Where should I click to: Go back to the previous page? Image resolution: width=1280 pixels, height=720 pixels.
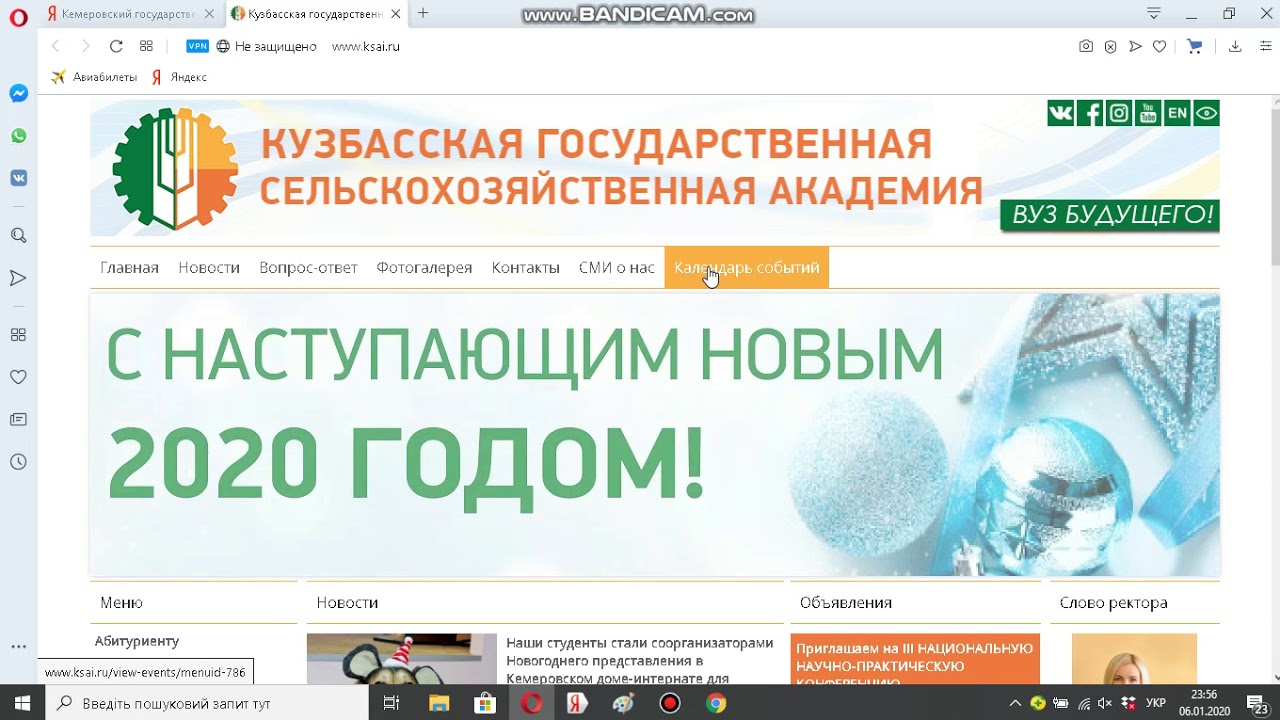pos(56,46)
